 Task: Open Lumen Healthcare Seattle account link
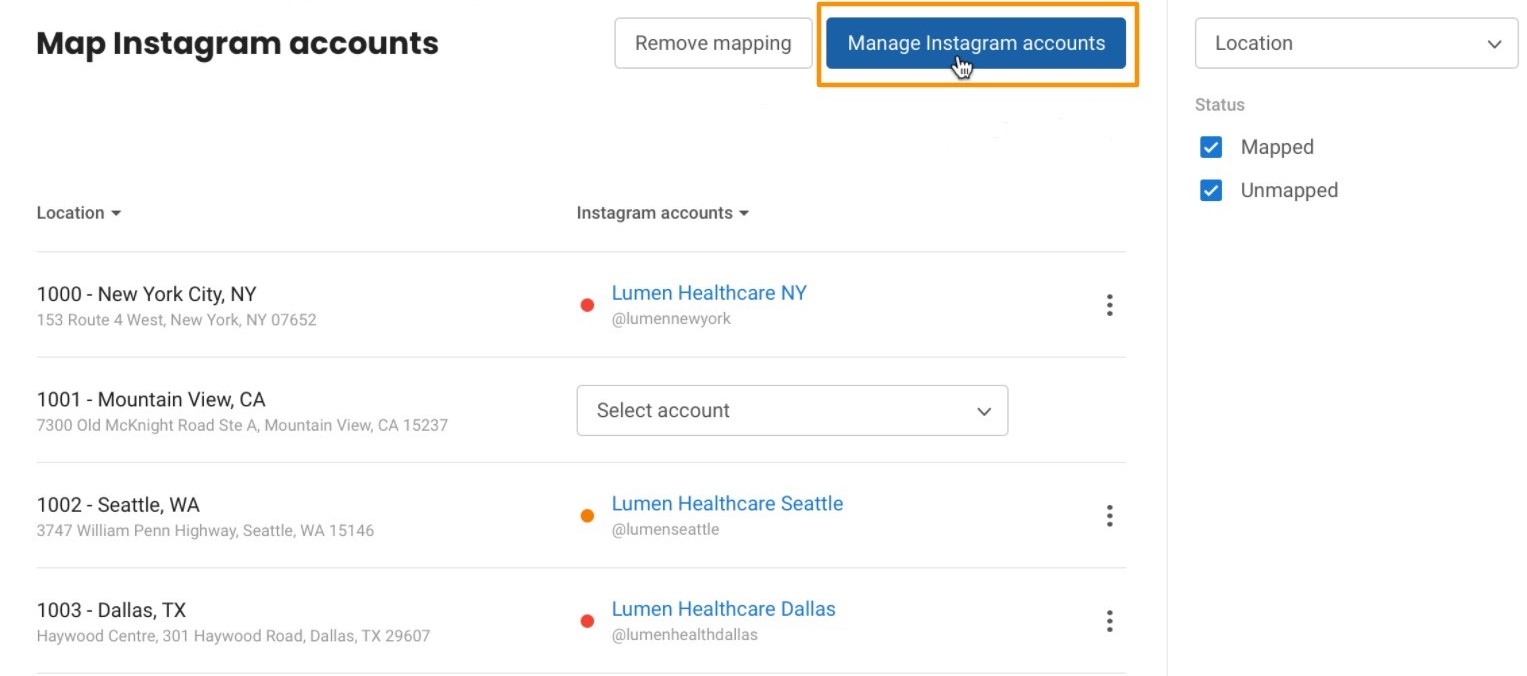727,504
